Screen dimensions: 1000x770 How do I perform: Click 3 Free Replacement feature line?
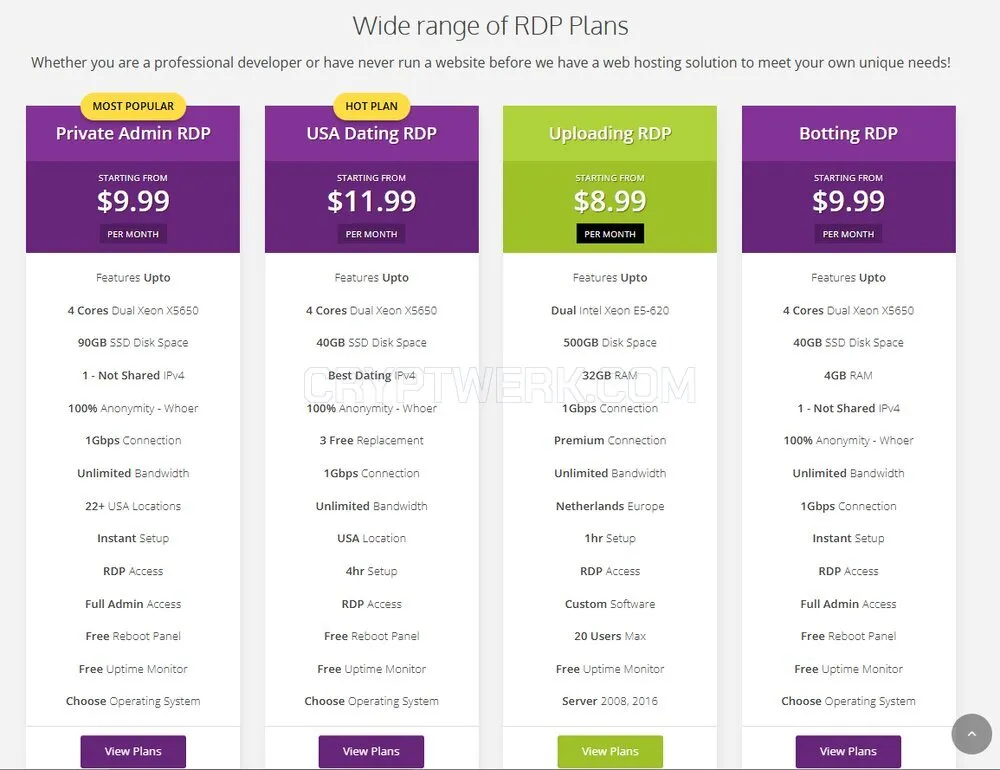[x=371, y=440]
